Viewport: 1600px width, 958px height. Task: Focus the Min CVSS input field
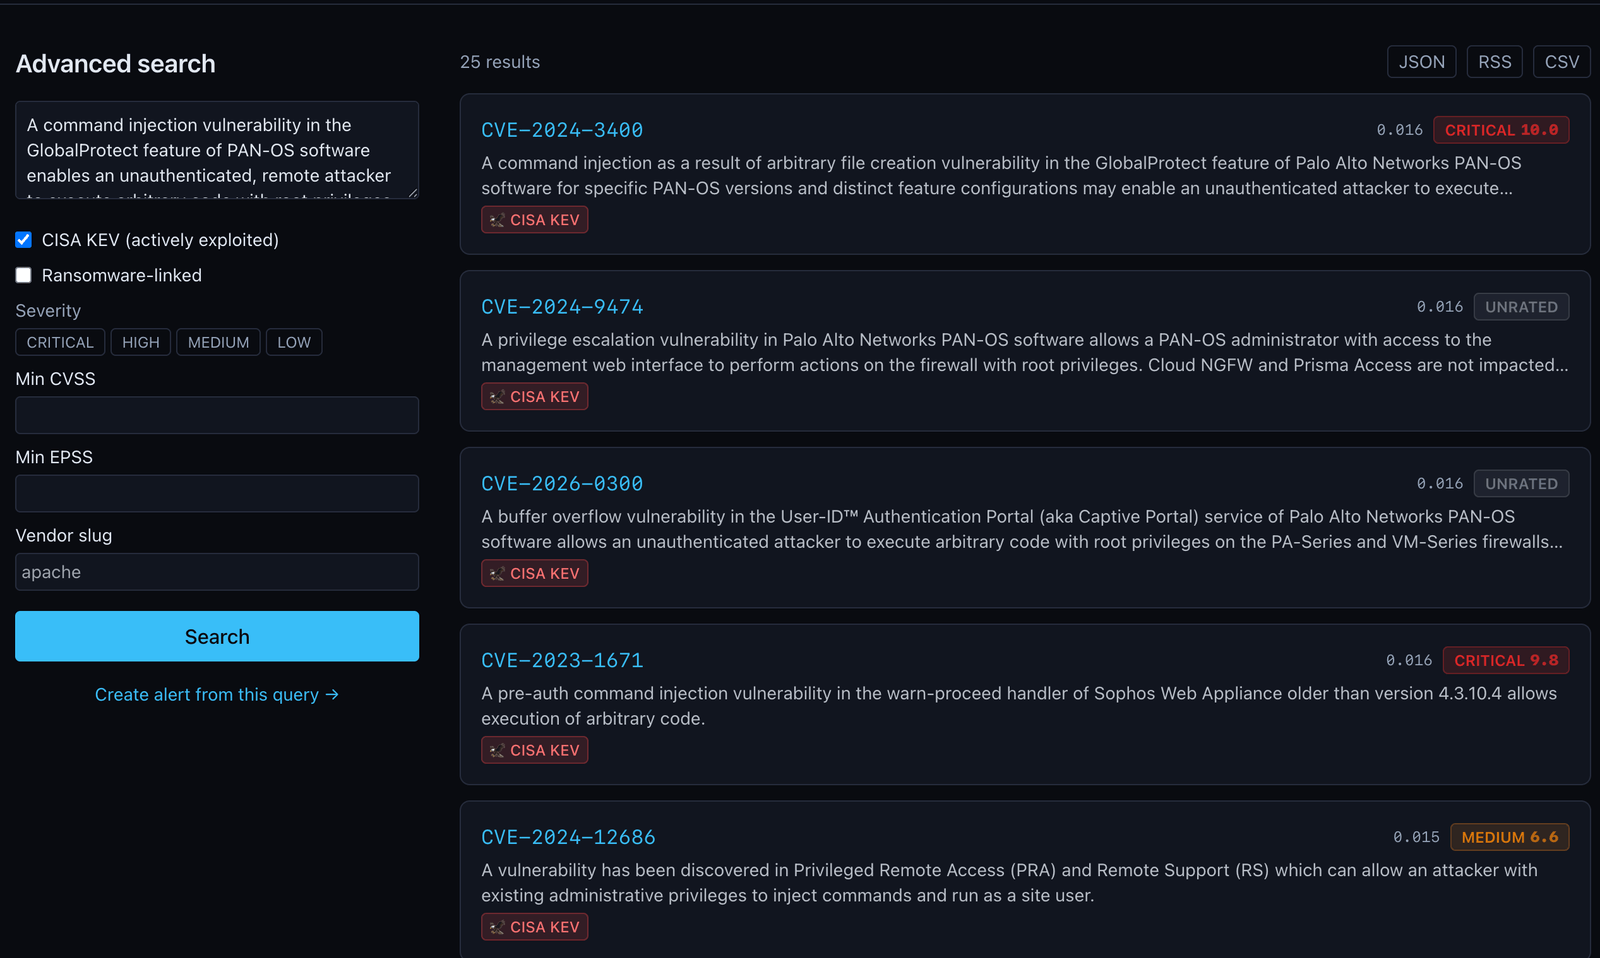[x=217, y=415]
